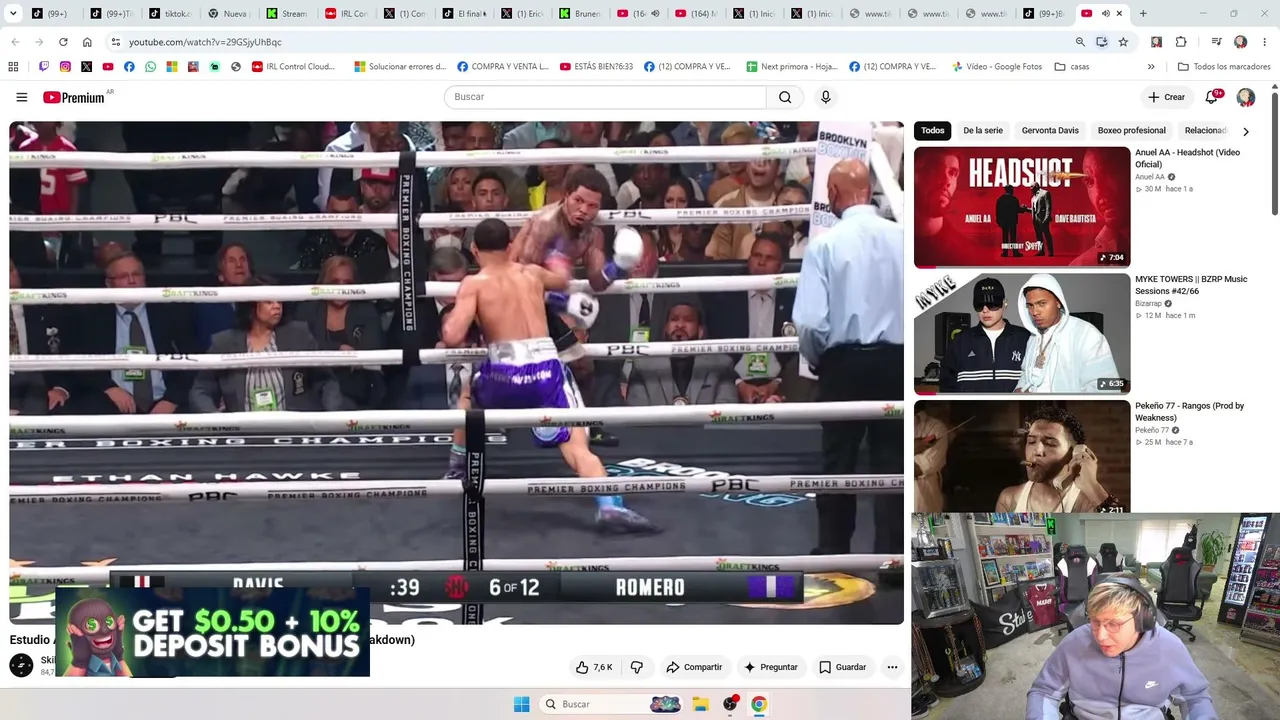Open the Chrome home page button
Image resolution: width=1280 pixels, height=720 pixels.
click(87, 42)
